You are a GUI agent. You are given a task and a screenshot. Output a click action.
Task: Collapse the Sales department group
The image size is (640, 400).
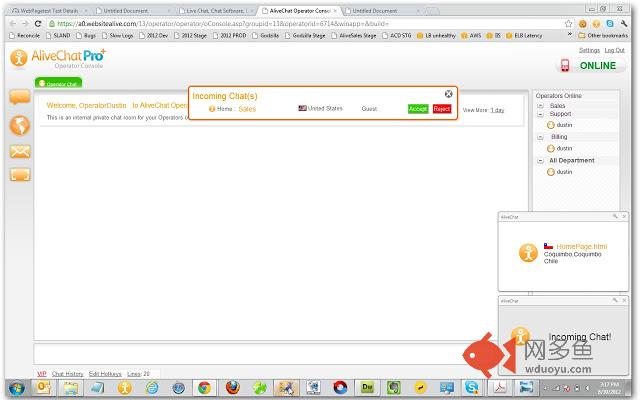pos(540,106)
